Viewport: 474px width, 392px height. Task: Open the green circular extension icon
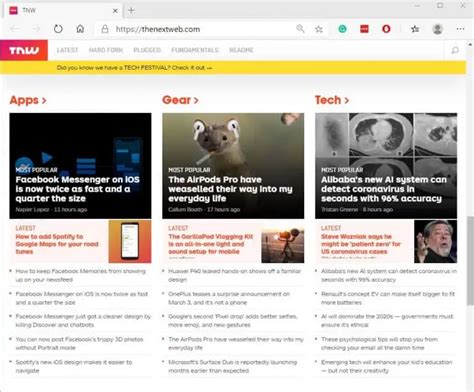pyautogui.click(x=342, y=29)
